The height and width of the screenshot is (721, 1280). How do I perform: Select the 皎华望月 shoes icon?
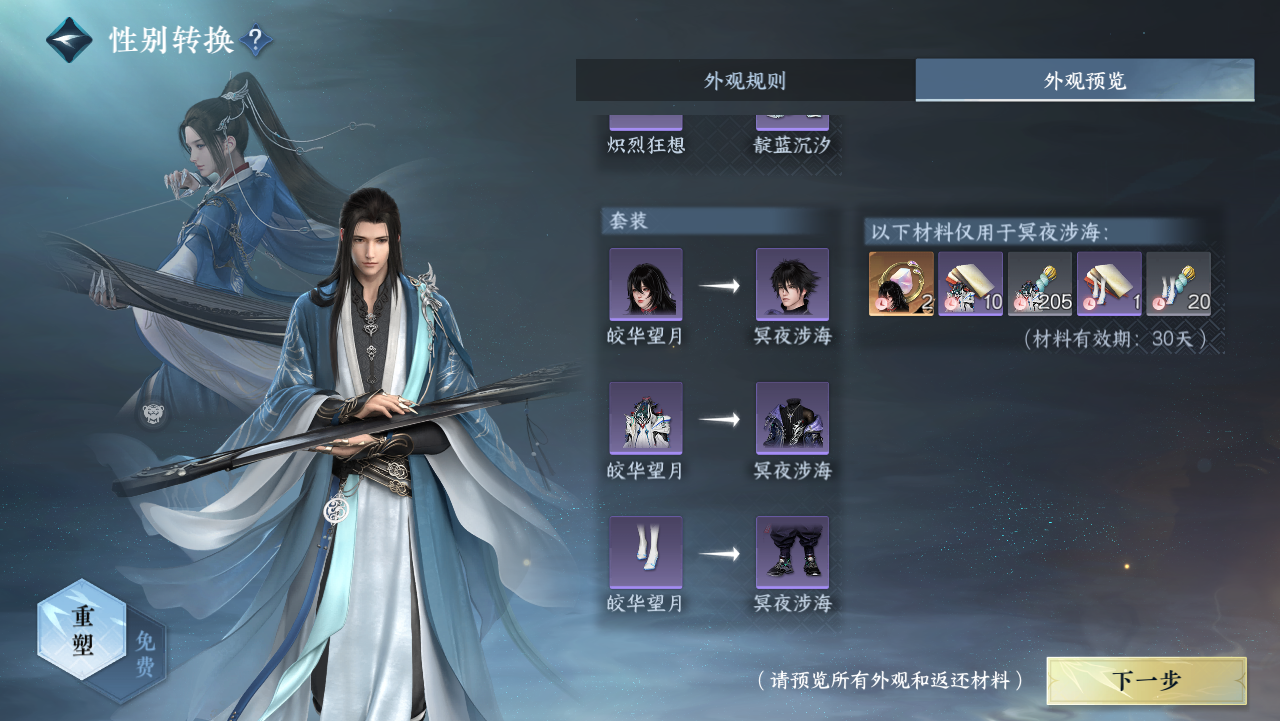pos(646,552)
